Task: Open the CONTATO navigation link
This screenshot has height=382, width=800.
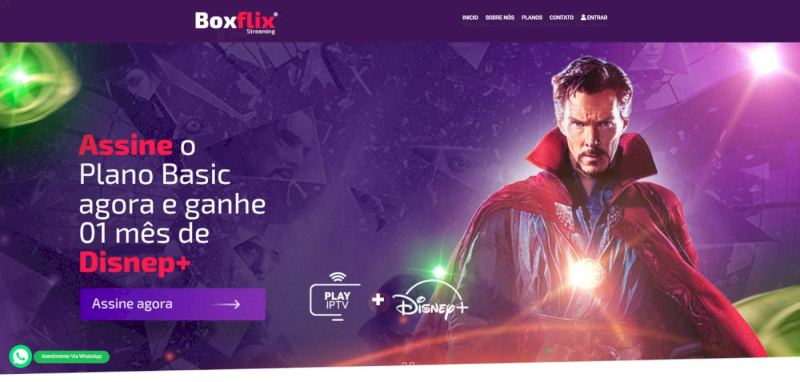Action: [561, 18]
